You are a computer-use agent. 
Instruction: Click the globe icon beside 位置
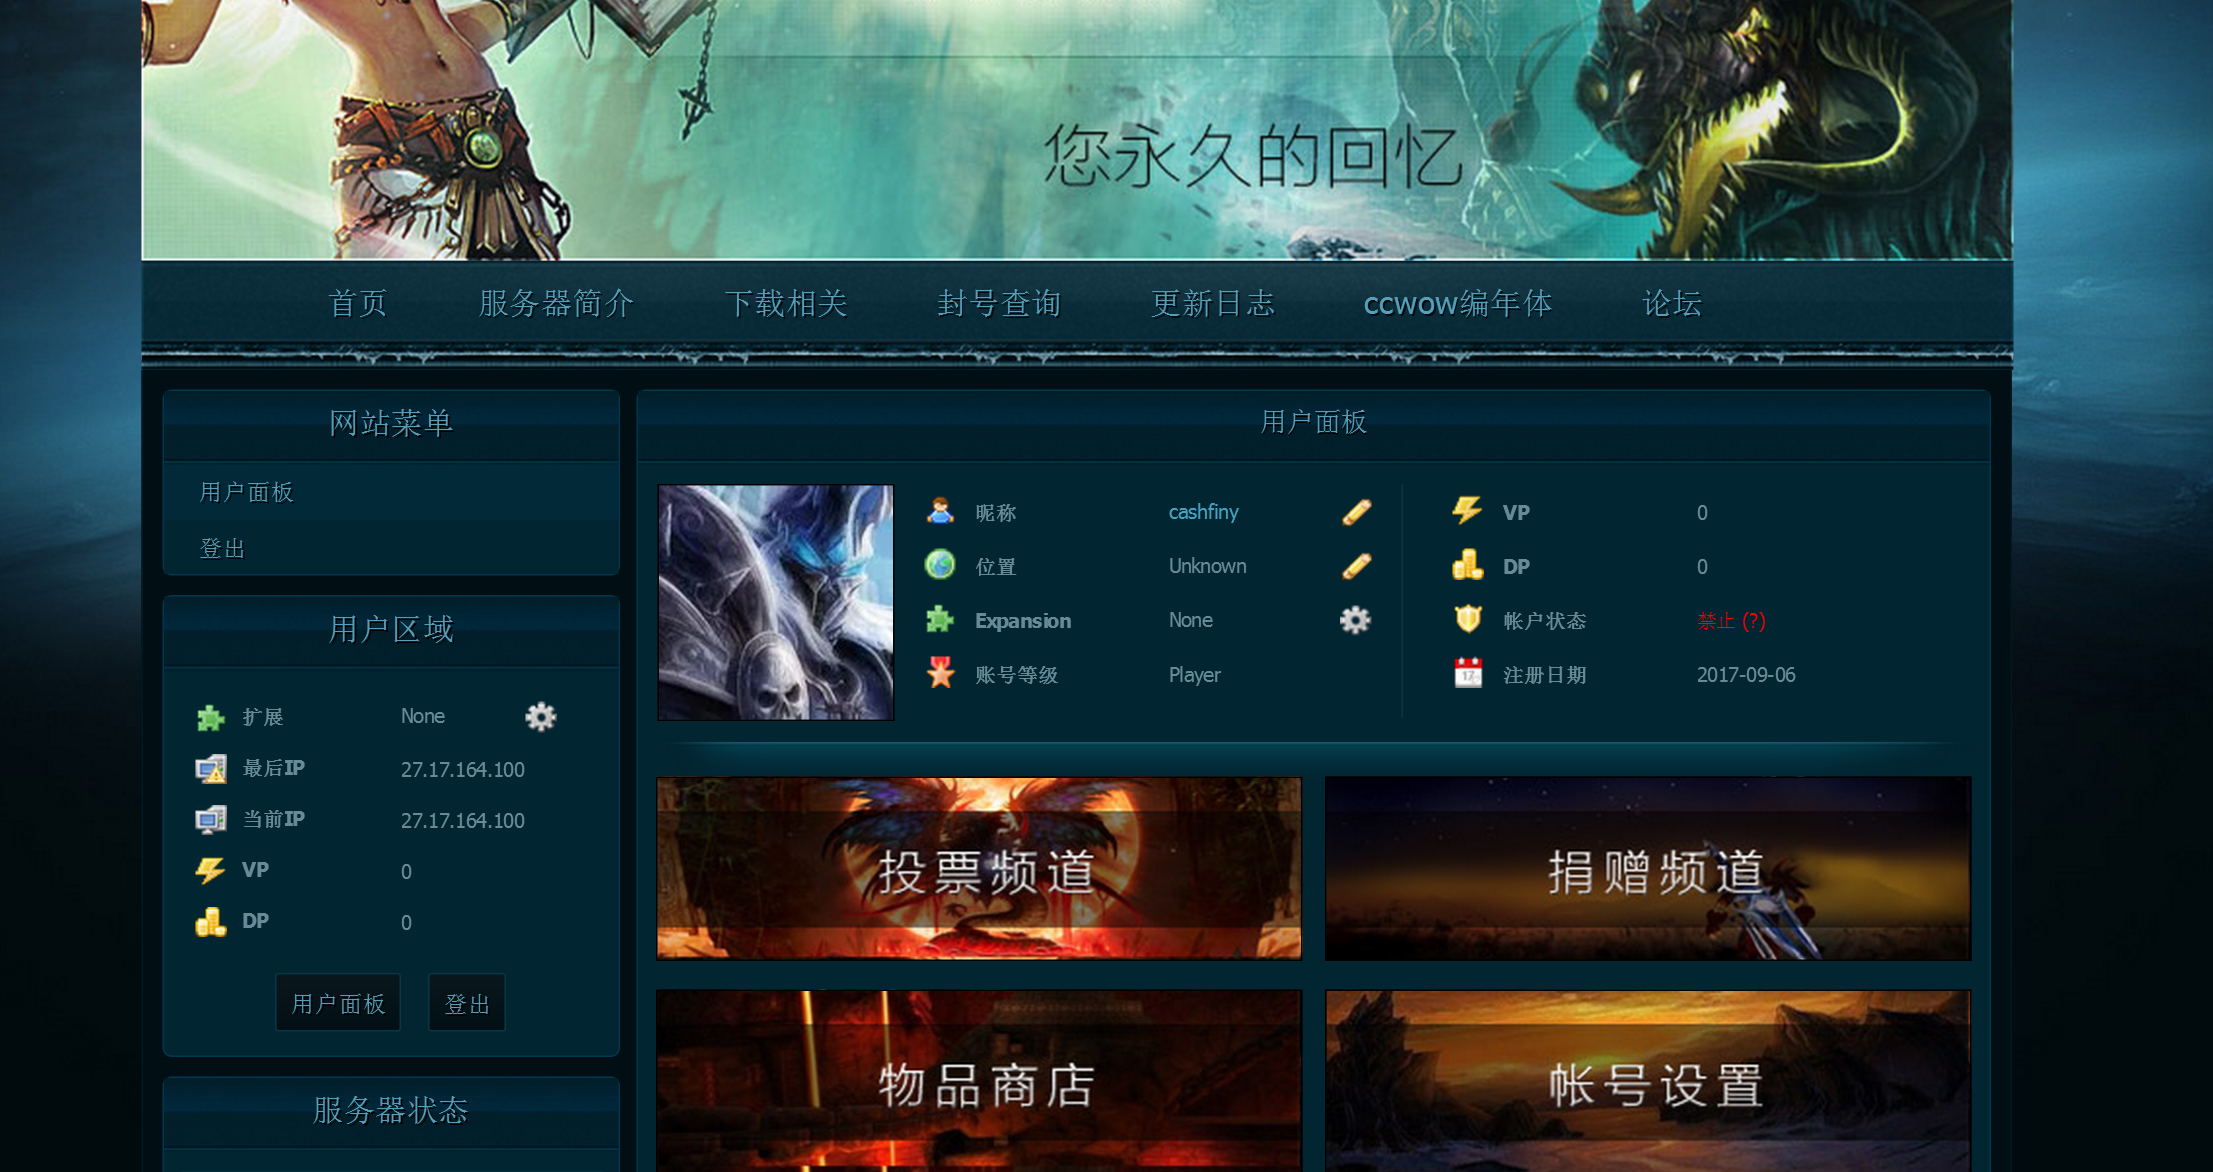[938, 566]
